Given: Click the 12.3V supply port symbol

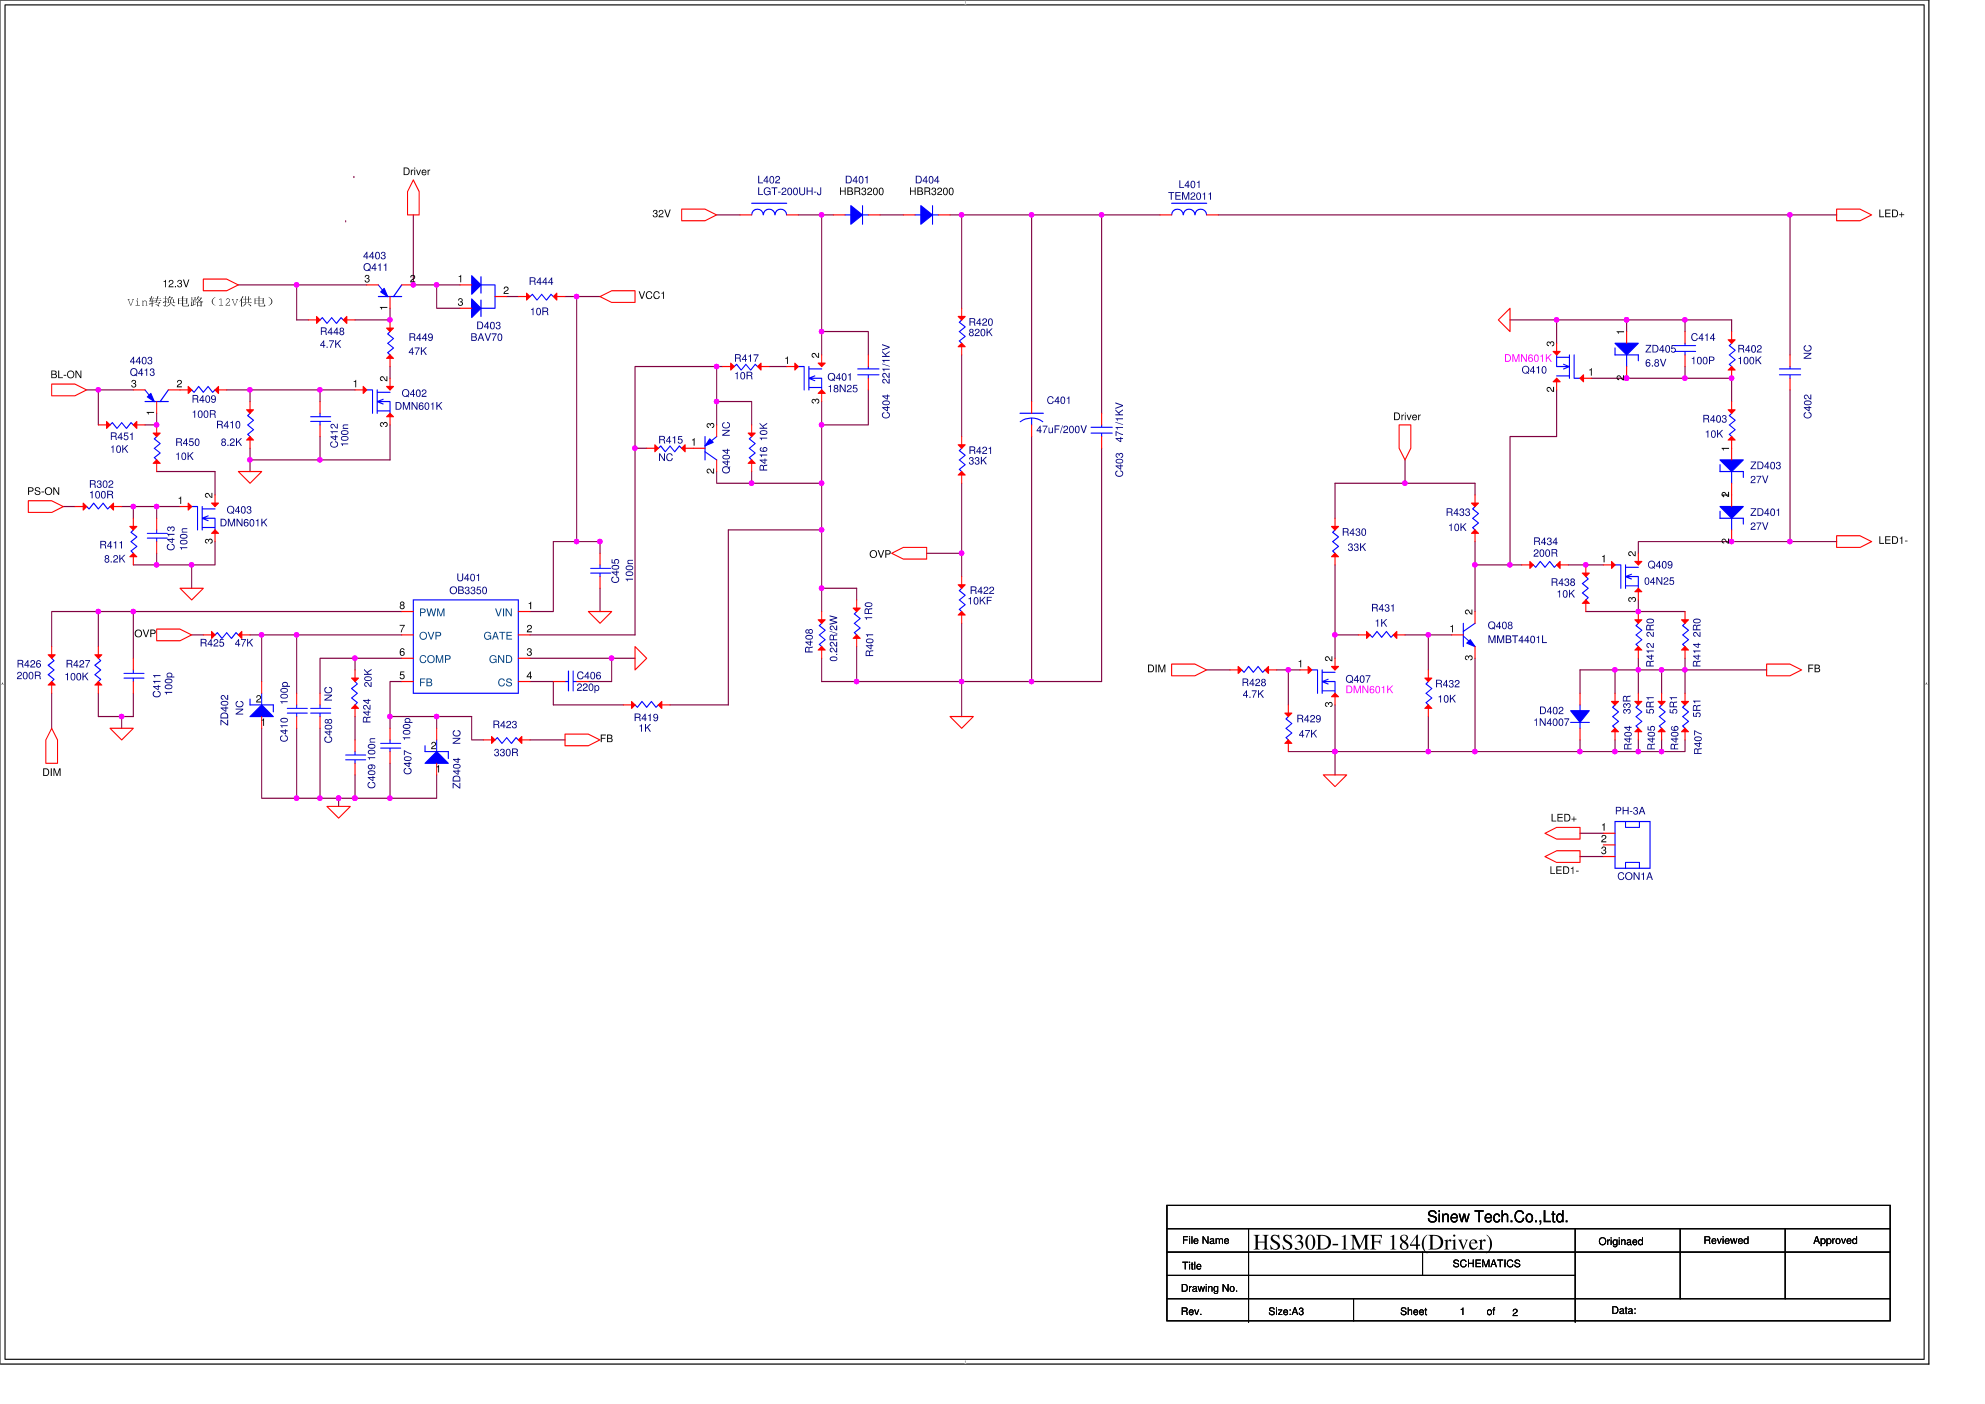Looking at the screenshot, I should click(220, 285).
